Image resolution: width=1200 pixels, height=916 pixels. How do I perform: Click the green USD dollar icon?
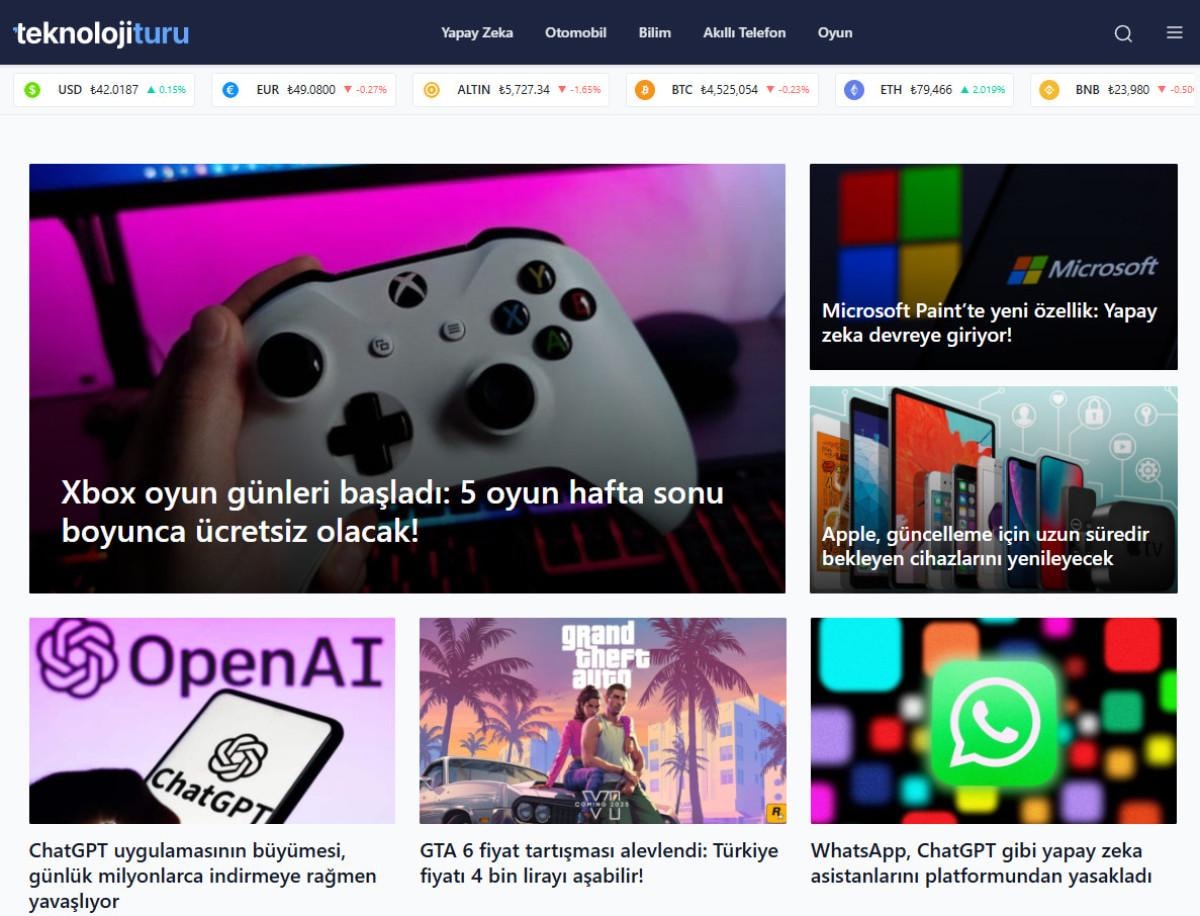pos(32,90)
